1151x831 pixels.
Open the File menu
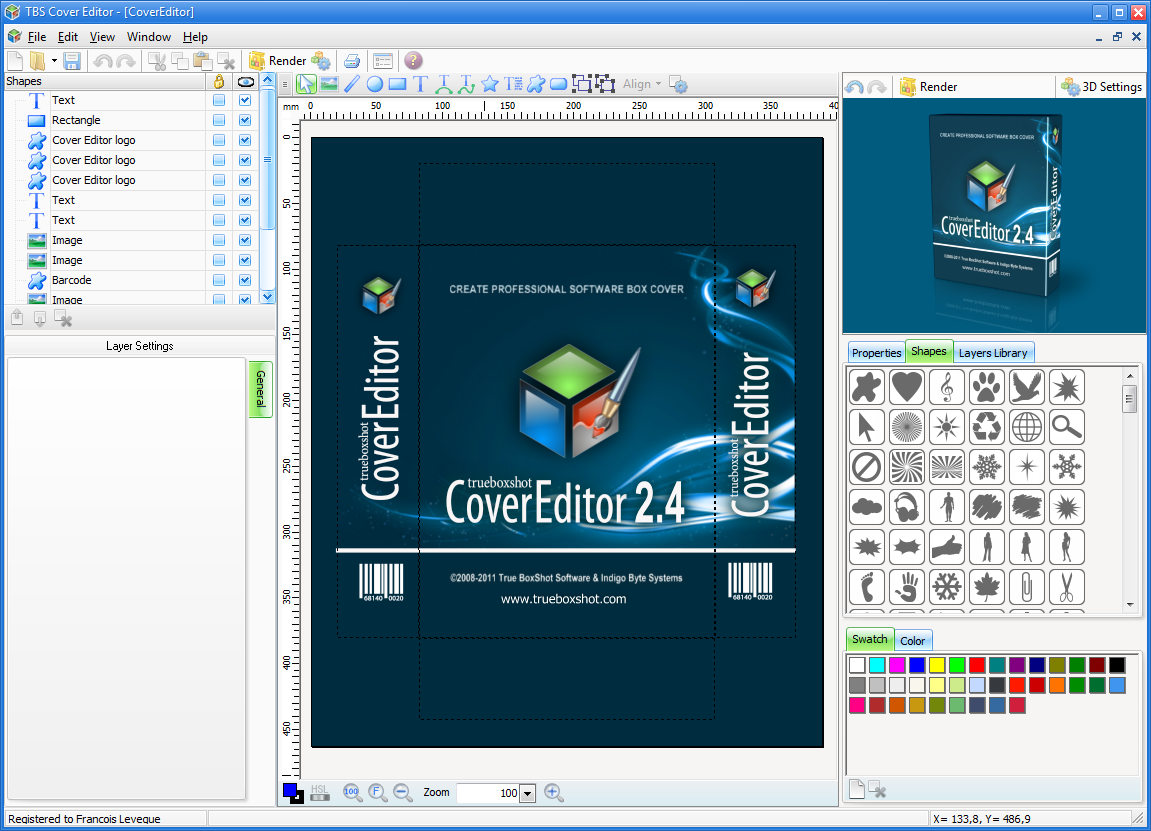37,37
